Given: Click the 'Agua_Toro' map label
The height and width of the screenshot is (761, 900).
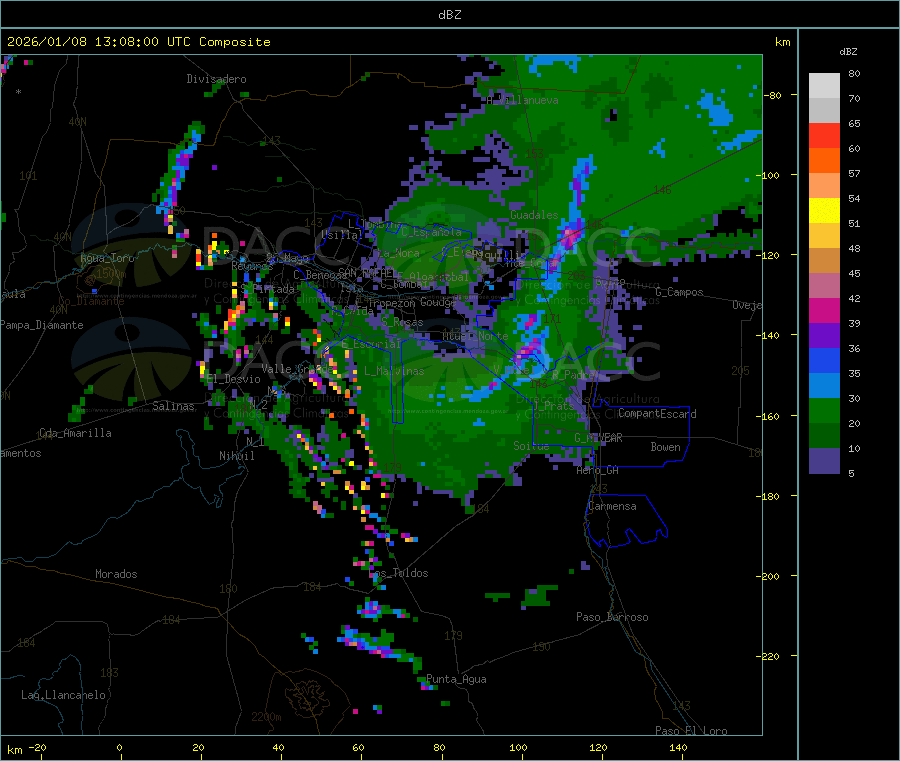Looking at the screenshot, I should point(107,258).
